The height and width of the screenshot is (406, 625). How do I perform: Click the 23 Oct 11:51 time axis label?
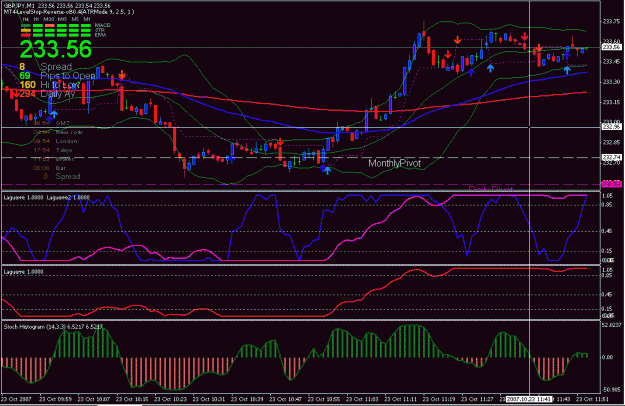coord(592,399)
